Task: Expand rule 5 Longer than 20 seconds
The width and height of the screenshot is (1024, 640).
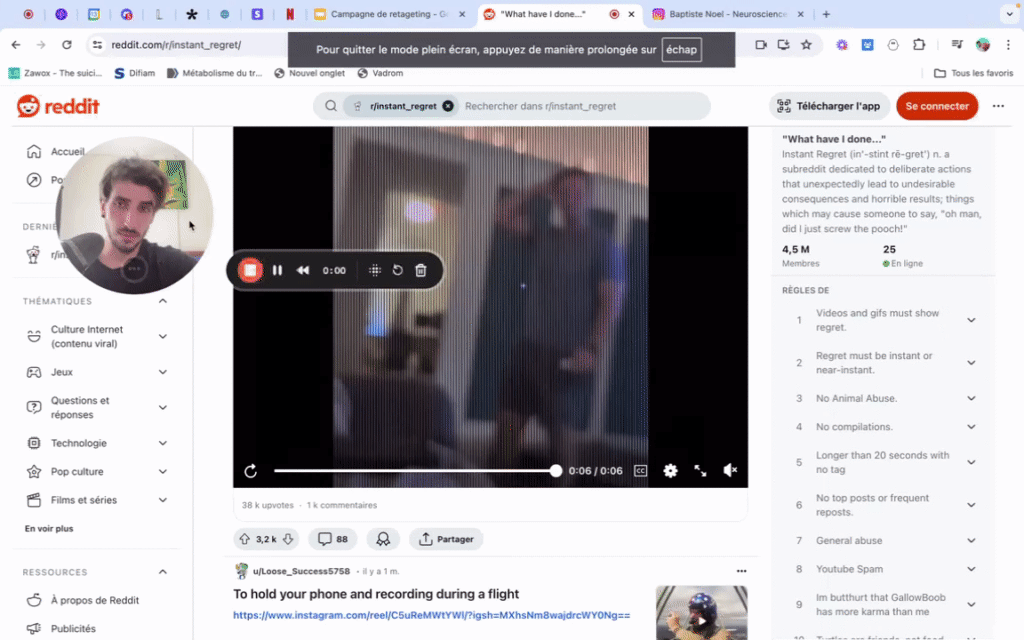Action: 972,462
